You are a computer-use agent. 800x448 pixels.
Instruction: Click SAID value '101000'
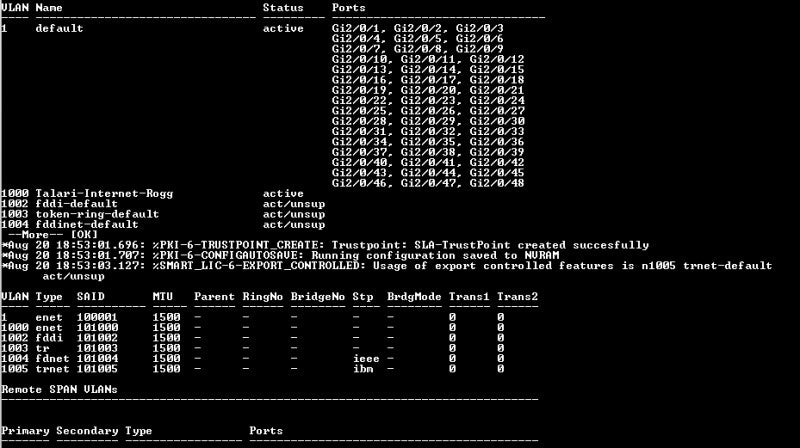click(x=97, y=328)
